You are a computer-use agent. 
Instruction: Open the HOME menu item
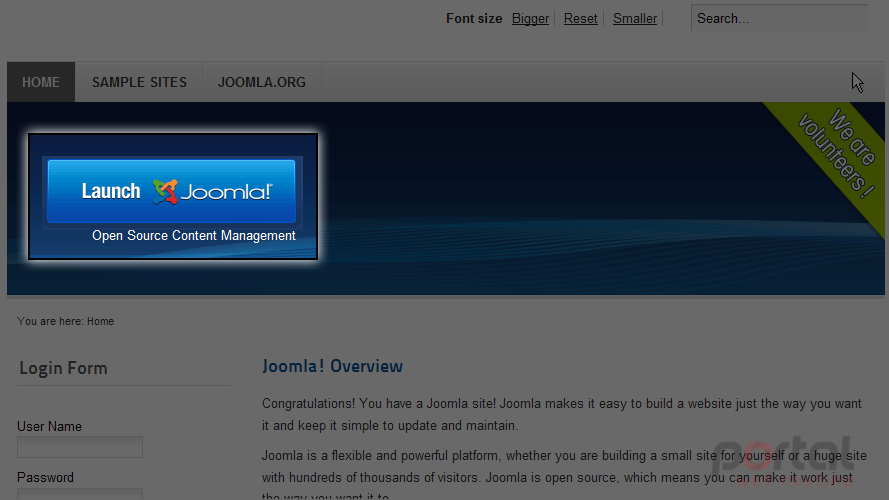[41, 82]
